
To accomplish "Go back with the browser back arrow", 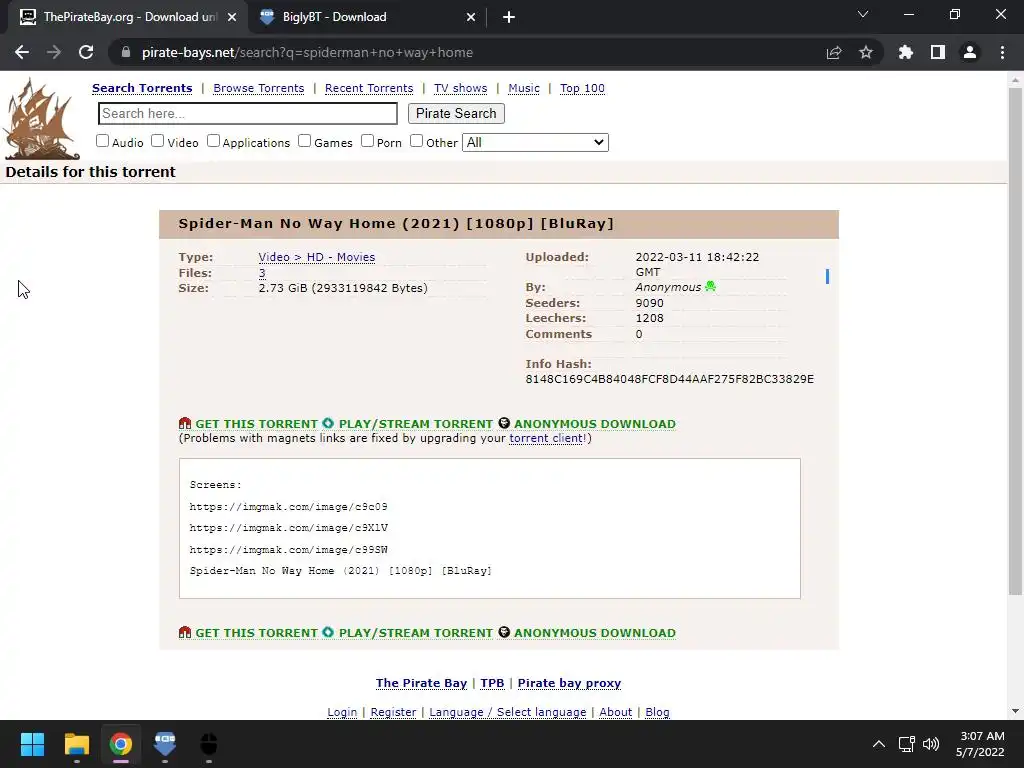I will pyautogui.click(x=22, y=52).
